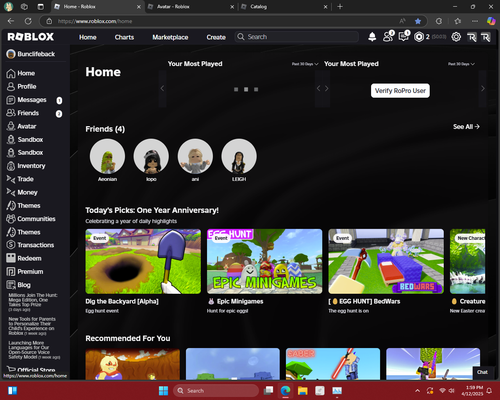Expand the first Past 30 Days dropdown

pos(305,64)
